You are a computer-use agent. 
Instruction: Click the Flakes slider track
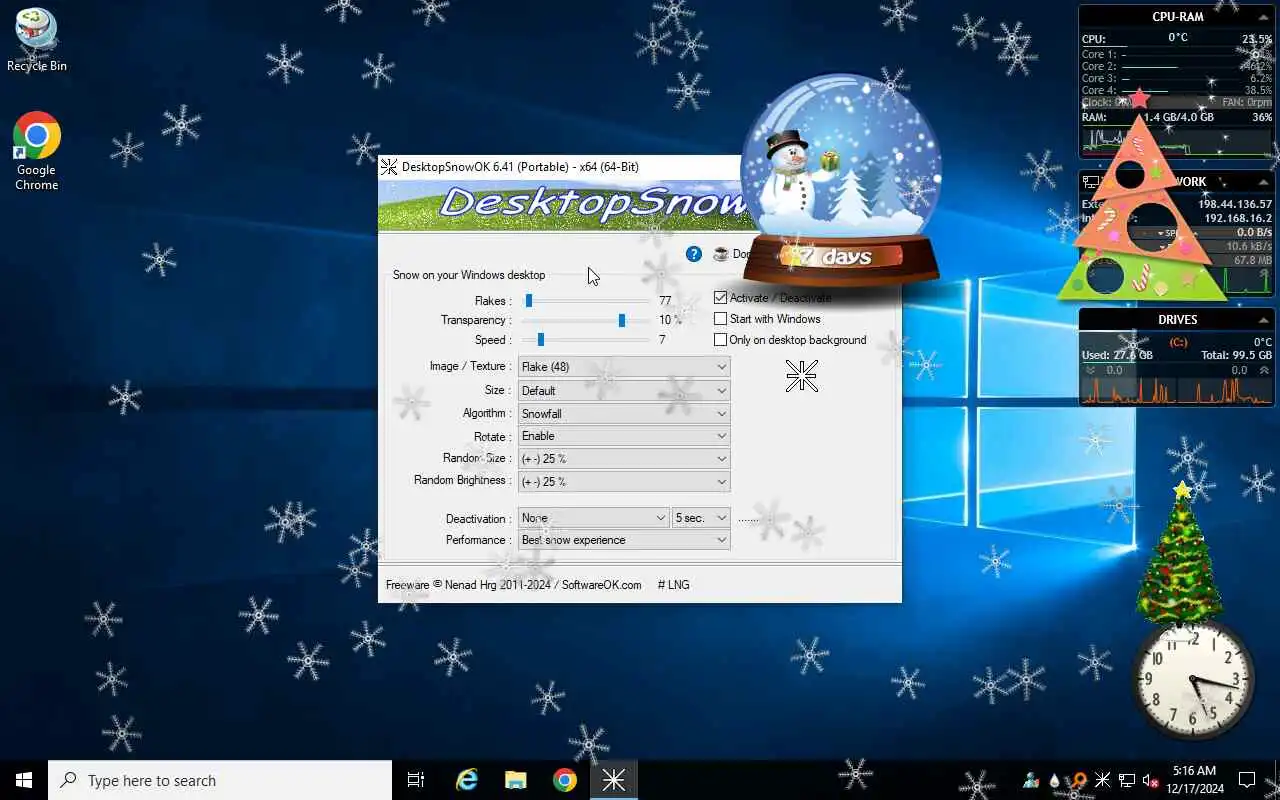tap(586, 300)
